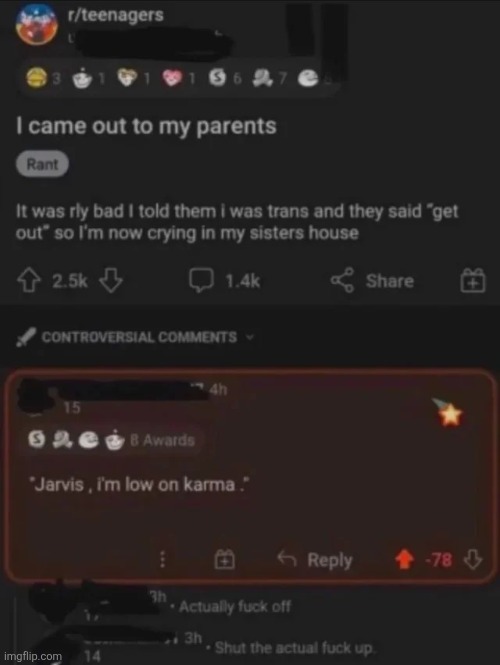The image size is (500, 665).
Task: Reply to the Jarvis karma comment
Action: point(315,560)
